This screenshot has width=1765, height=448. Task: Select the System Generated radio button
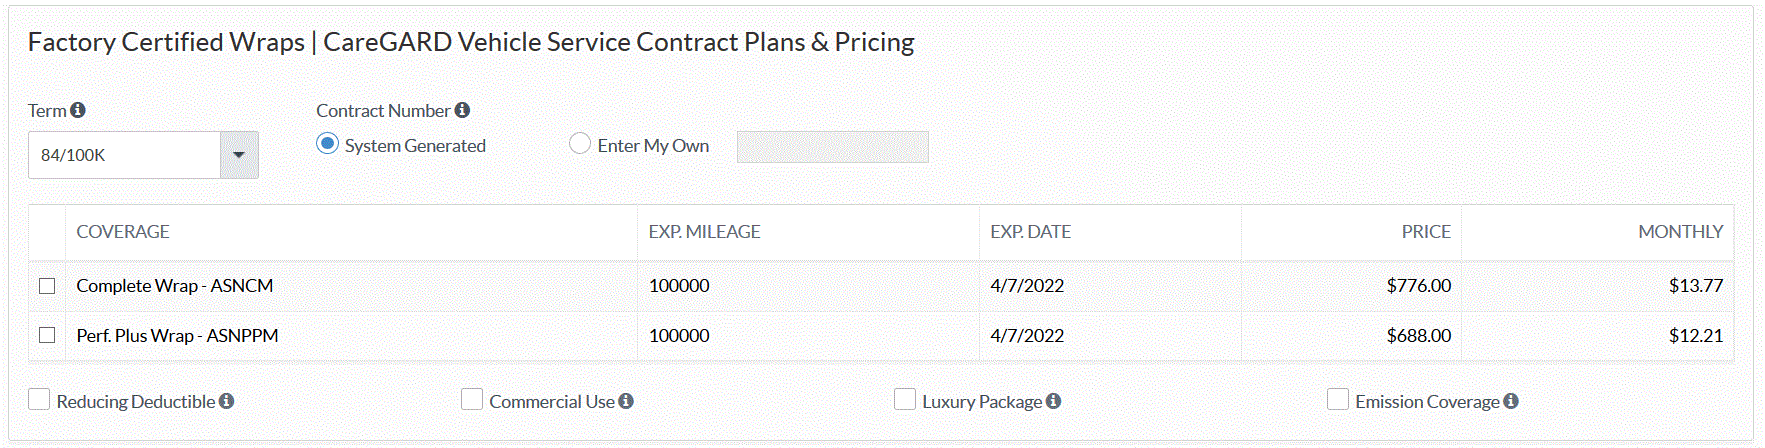coord(327,144)
